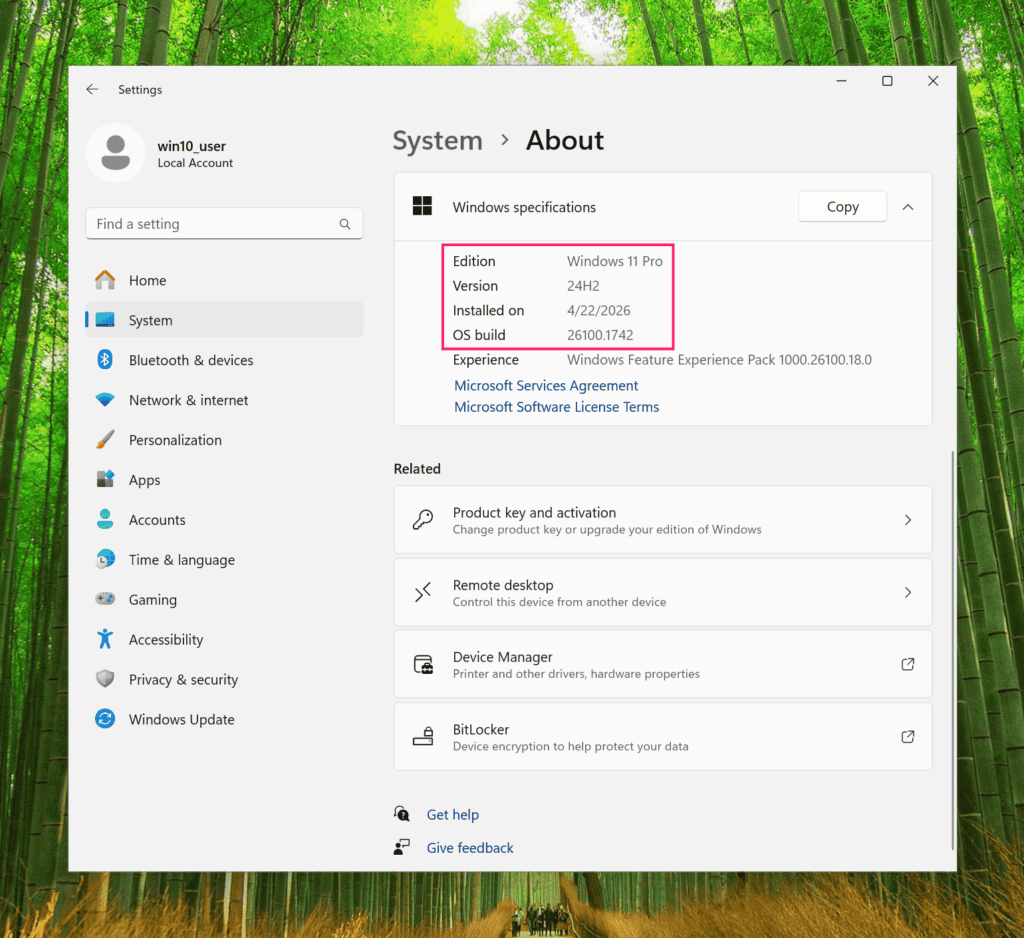Select the Windows Feature Experience Pack text

[x=719, y=360]
